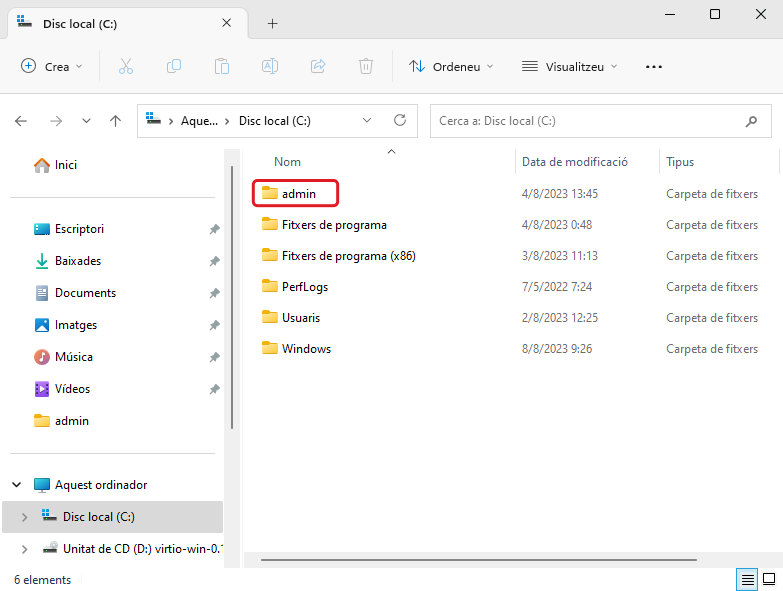Go up one directory level
Screen dimensions: 783x591
tap(116, 121)
